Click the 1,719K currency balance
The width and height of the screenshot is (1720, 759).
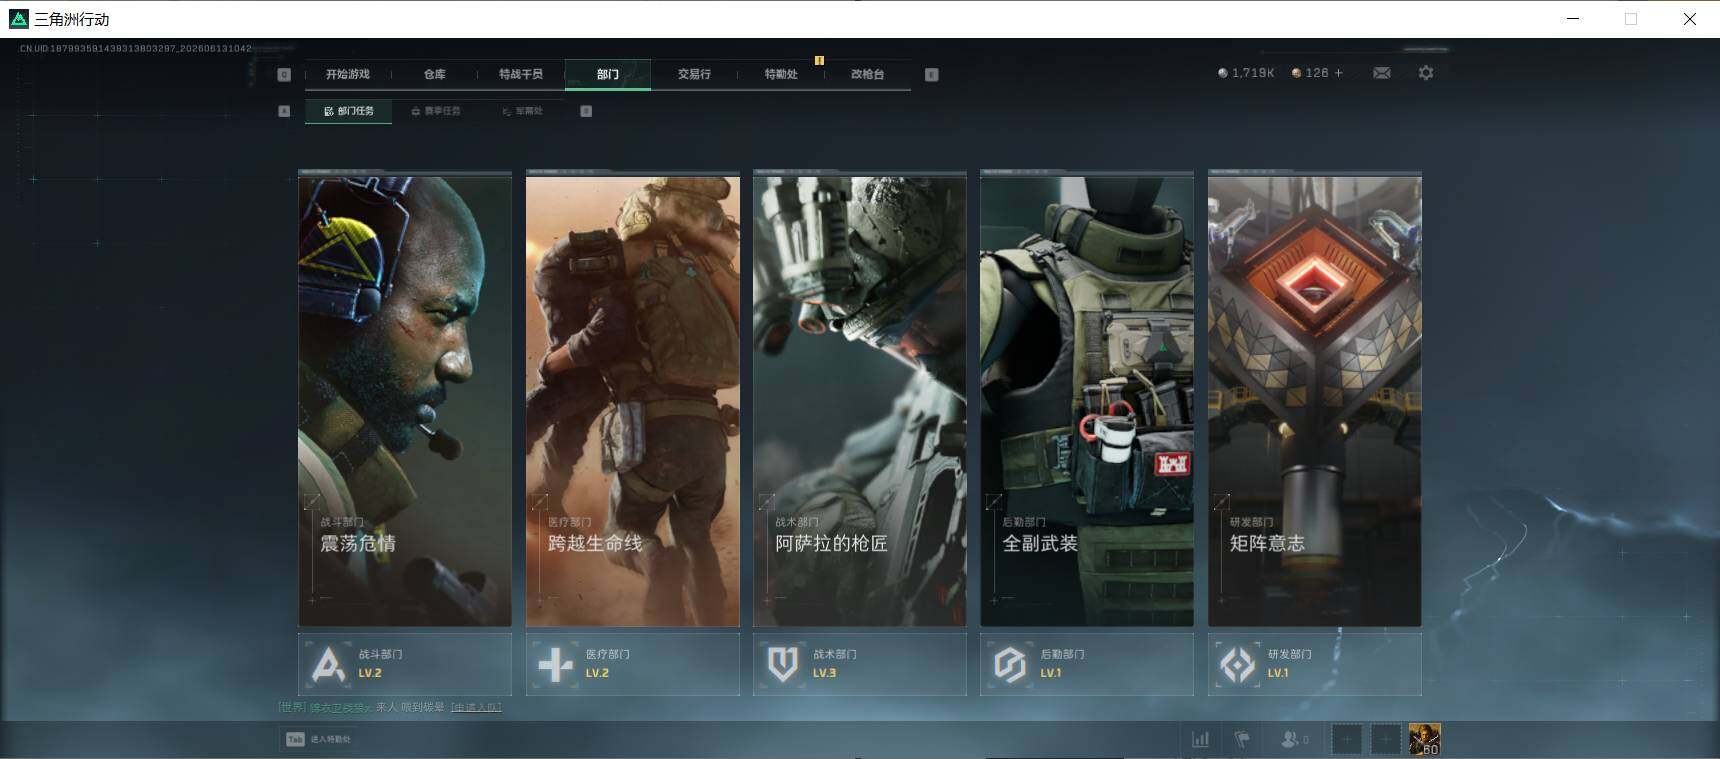click(1246, 73)
